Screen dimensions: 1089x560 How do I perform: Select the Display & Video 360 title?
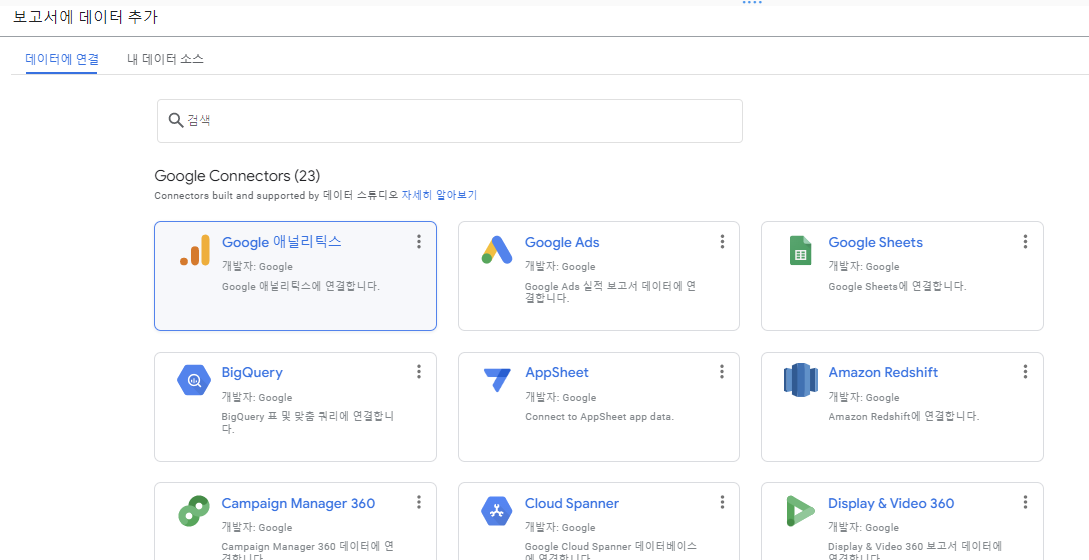(x=891, y=503)
